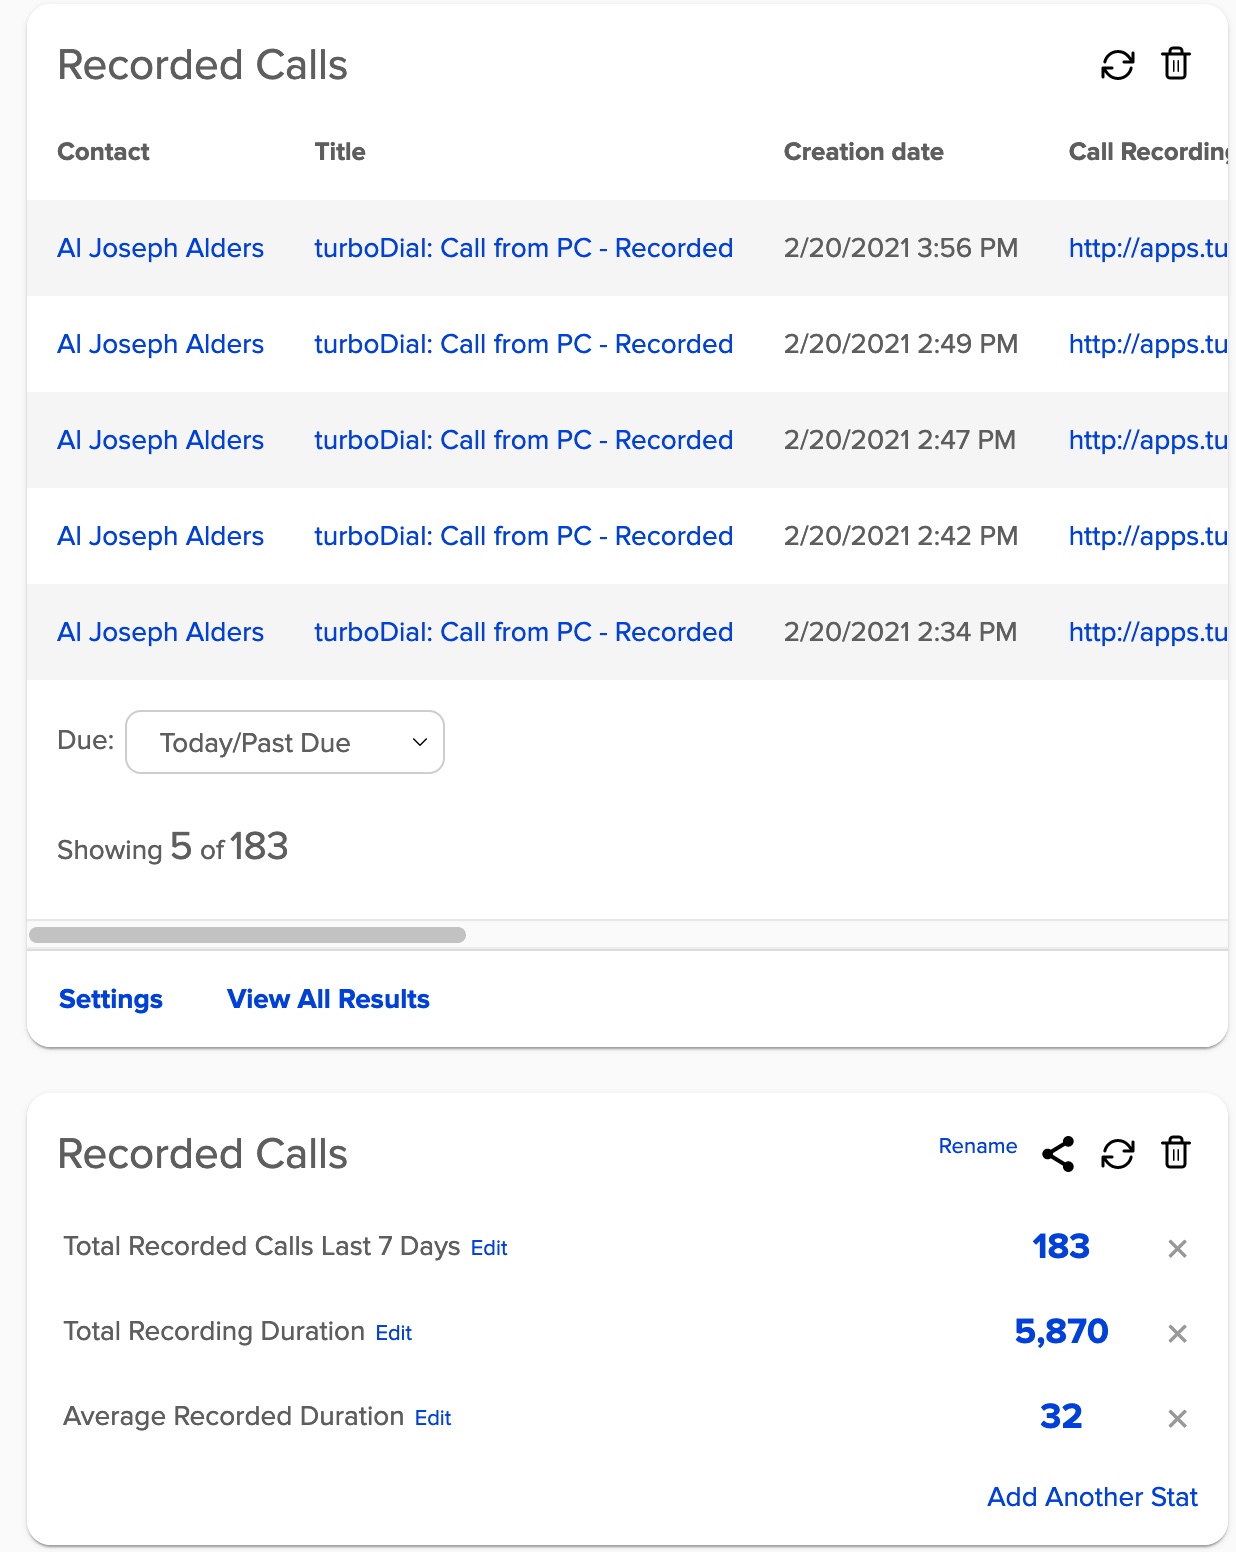Refresh the Recorded Calls stats widget
1236x1552 pixels.
(x=1117, y=1153)
